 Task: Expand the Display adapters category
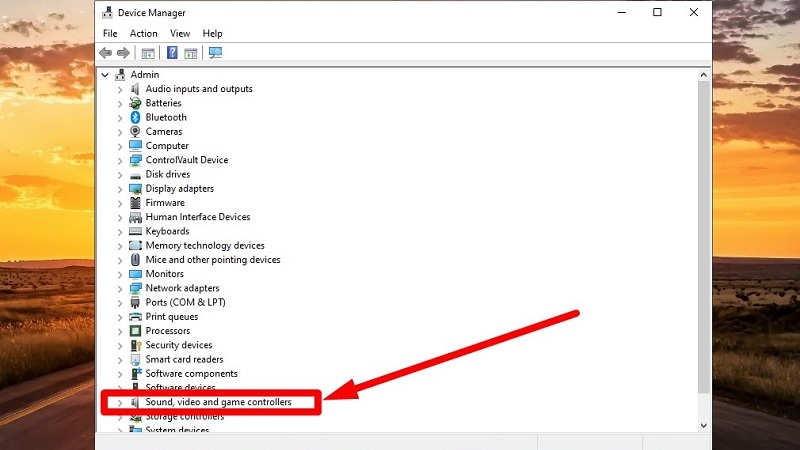pos(120,189)
